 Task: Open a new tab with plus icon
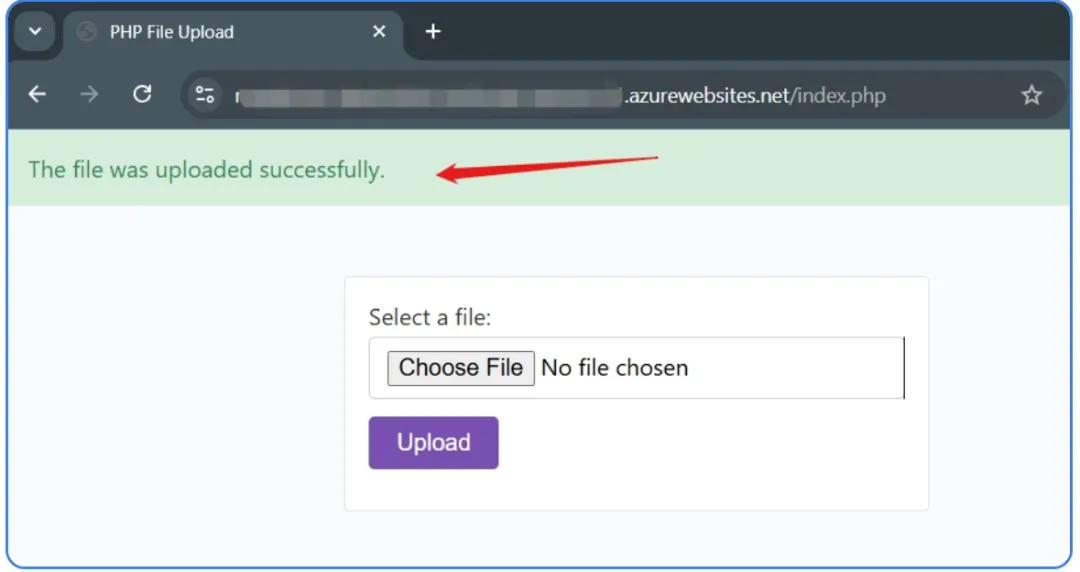point(433,32)
